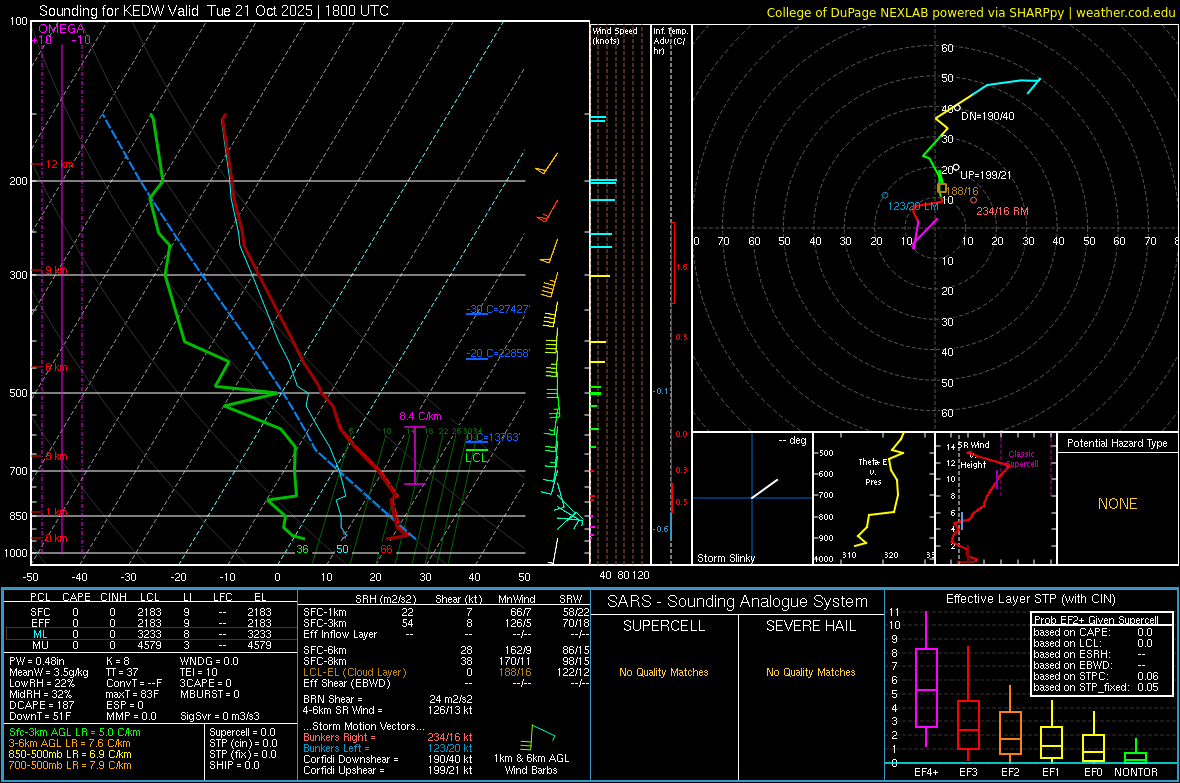Click the 'SFC-1km' shear row label
Viewport: 1180px width, 783px height.
pos(325,612)
